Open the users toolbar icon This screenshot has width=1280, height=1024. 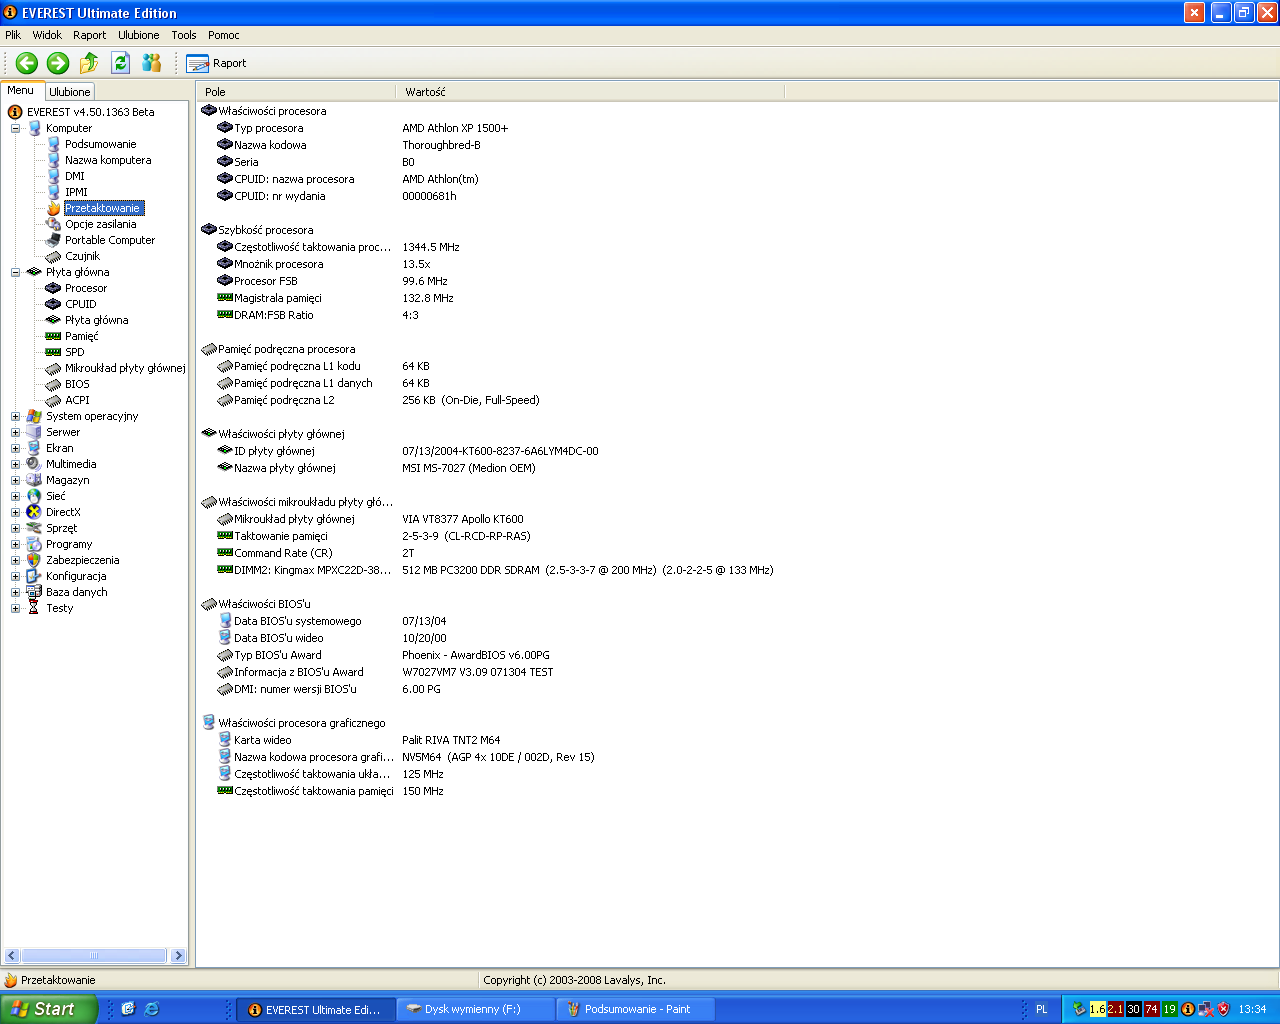(151, 63)
